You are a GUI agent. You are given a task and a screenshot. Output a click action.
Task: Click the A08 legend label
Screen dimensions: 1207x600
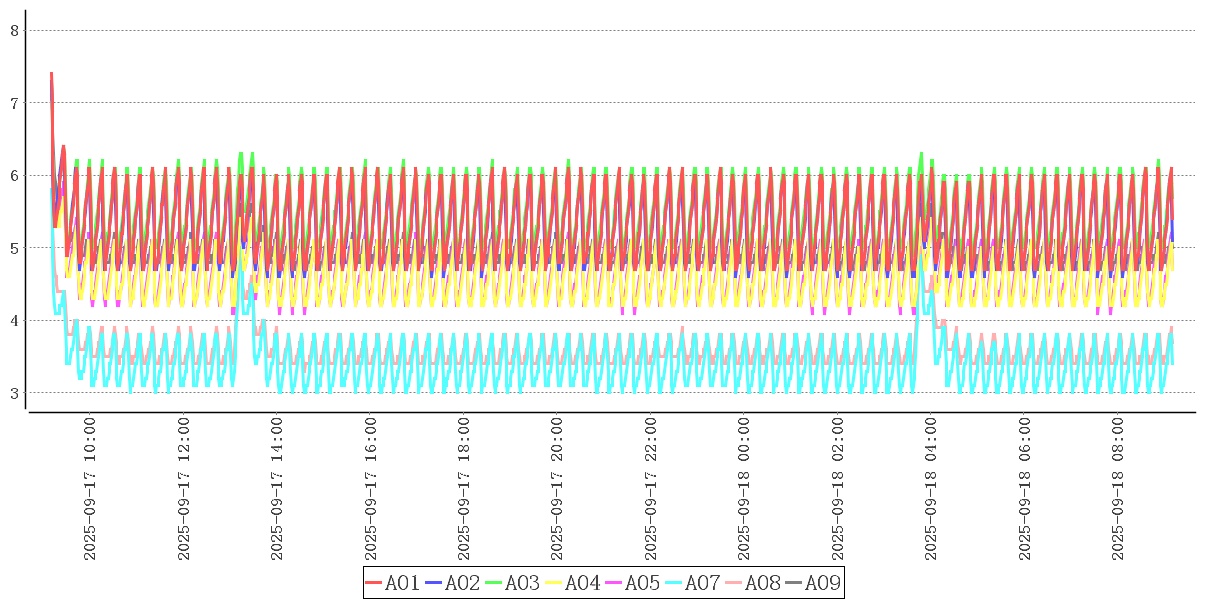pos(762,583)
